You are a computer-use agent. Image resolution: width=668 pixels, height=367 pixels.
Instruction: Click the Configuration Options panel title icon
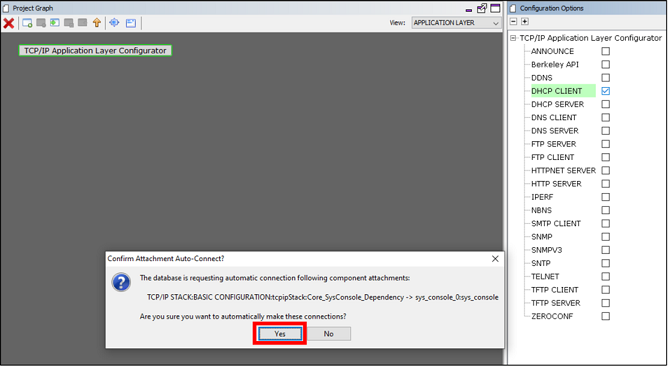[513, 9]
